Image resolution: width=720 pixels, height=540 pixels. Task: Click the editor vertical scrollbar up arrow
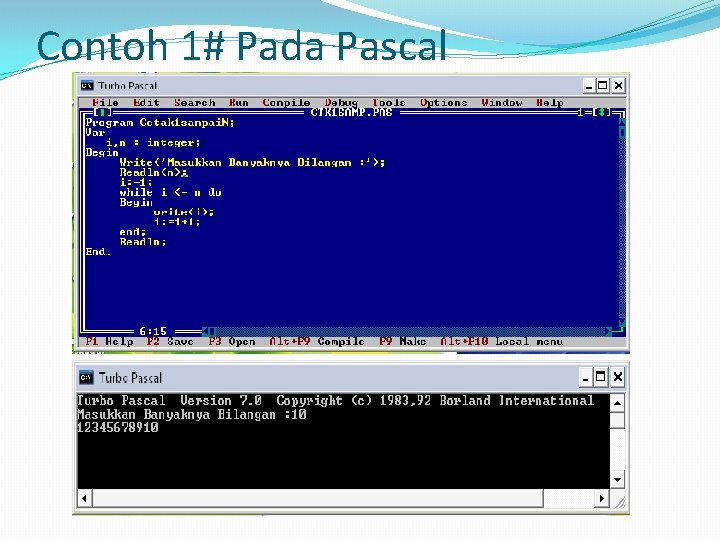pyautogui.click(x=622, y=122)
